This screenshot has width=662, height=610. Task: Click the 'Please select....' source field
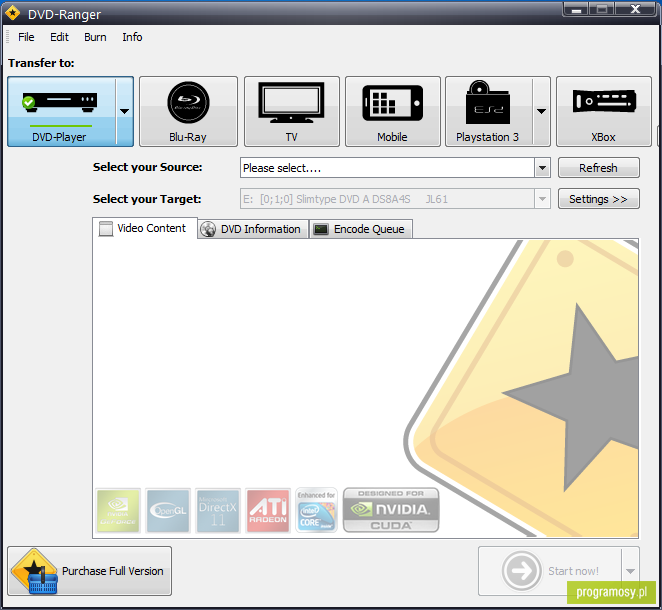click(387, 168)
